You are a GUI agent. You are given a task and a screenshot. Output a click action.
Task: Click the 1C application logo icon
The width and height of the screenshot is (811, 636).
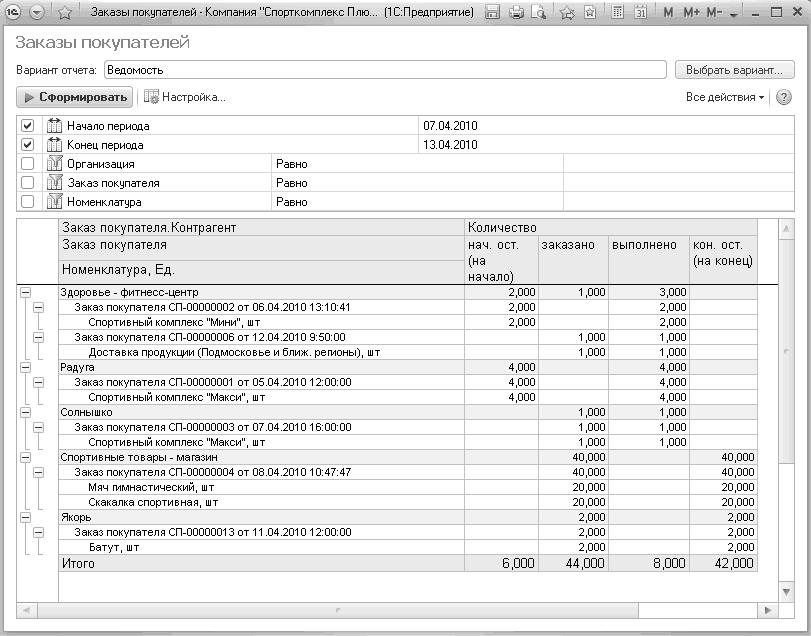12,12
